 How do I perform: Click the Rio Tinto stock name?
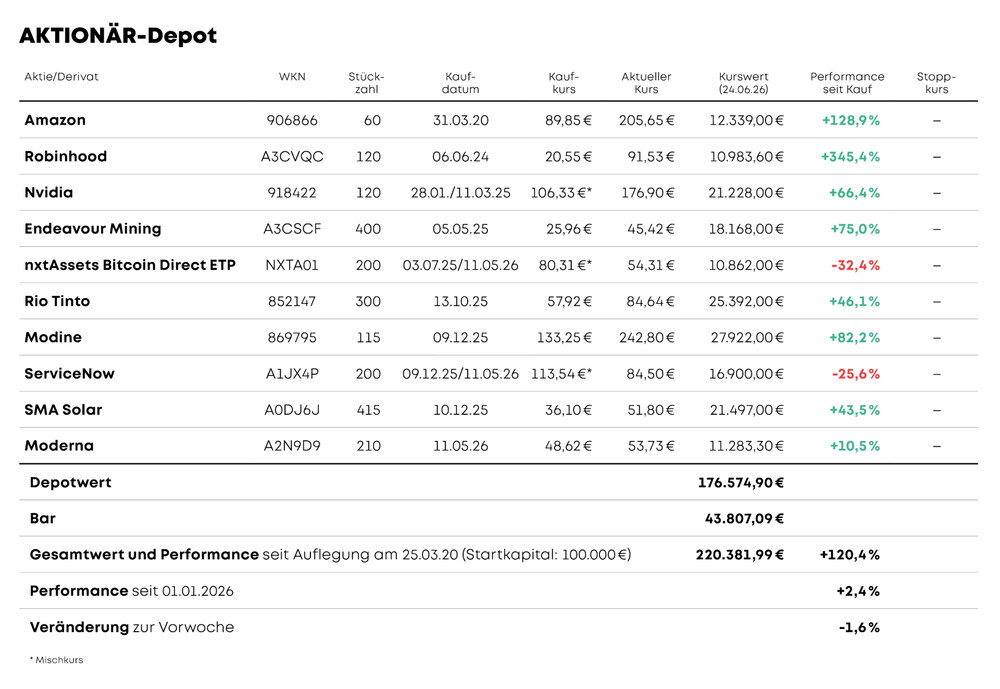(57, 301)
